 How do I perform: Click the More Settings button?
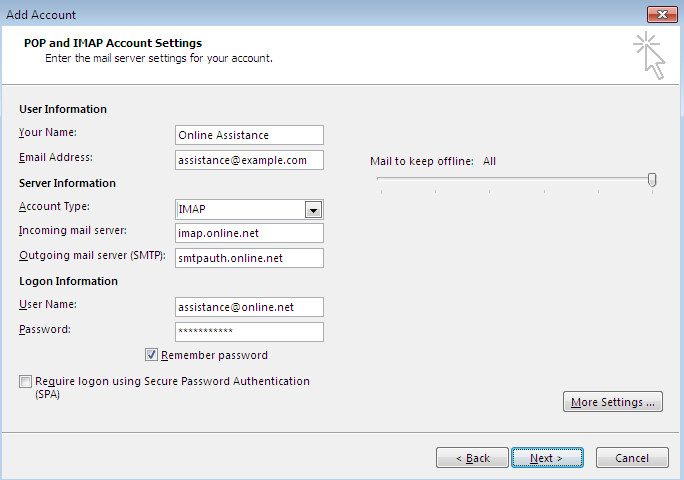(x=613, y=402)
